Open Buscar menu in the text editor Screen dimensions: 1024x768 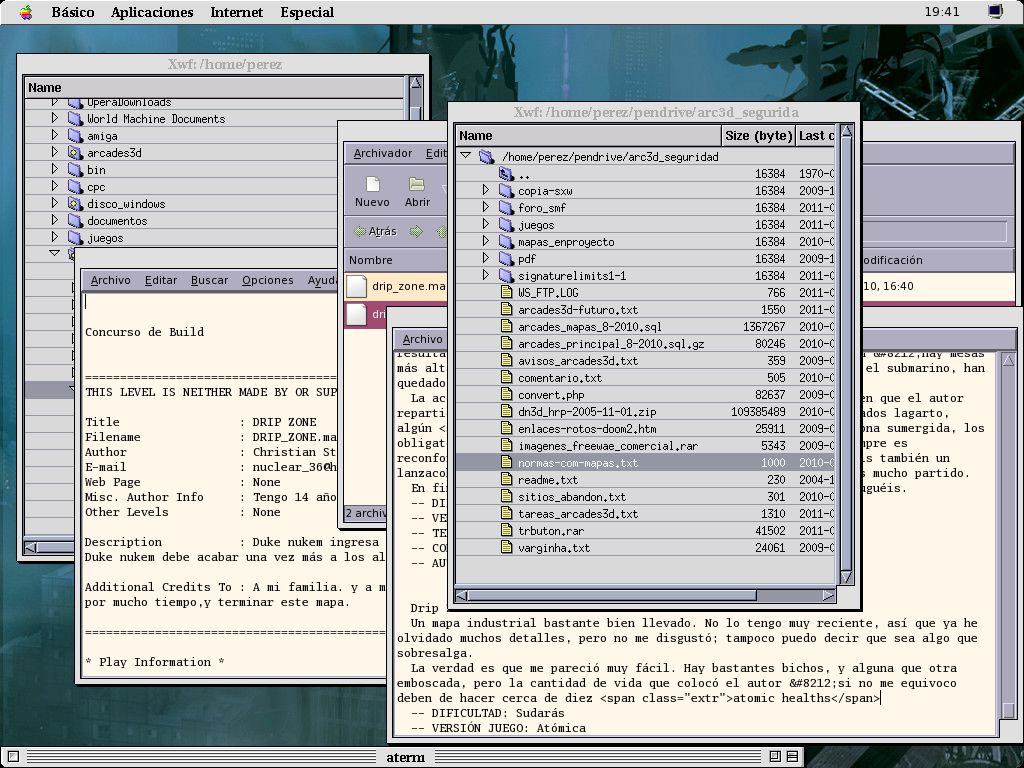[x=209, y=280]
